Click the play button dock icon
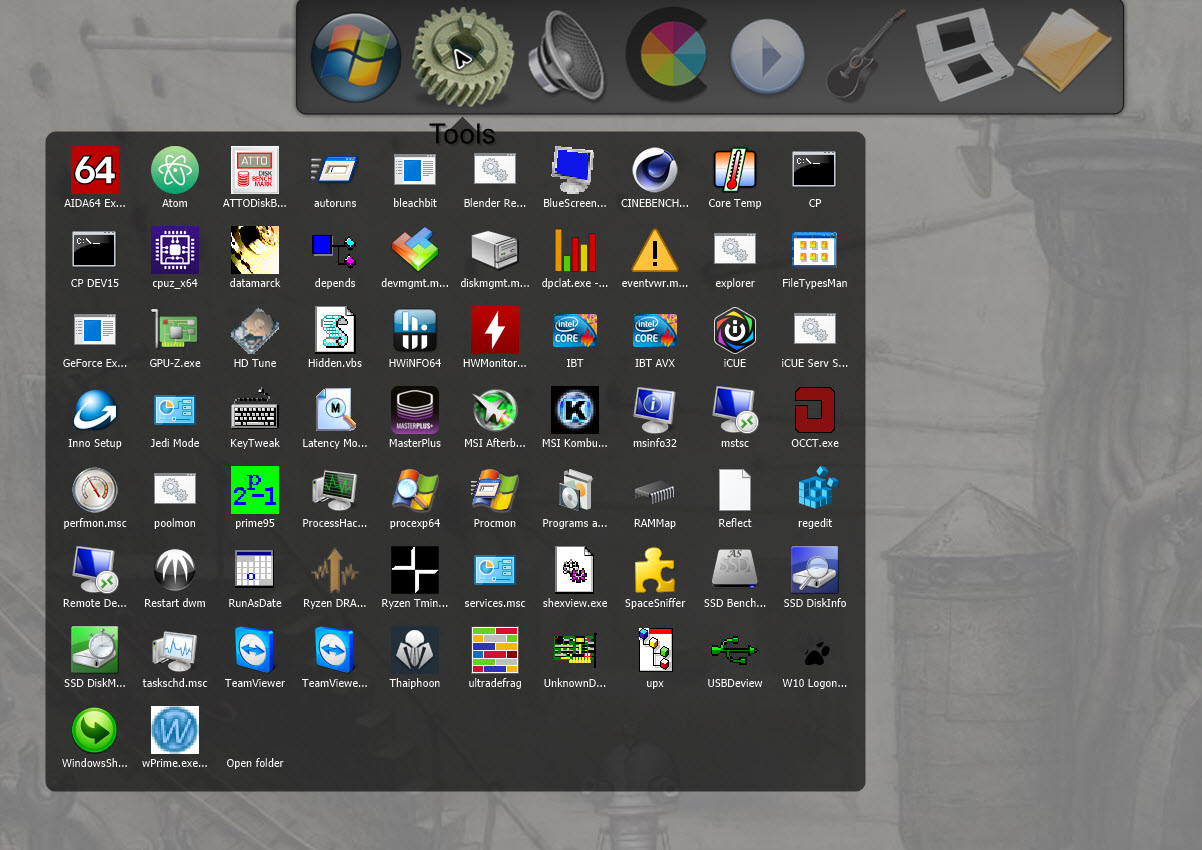This screenshot has width=1202, height=850. click(767, 57)
